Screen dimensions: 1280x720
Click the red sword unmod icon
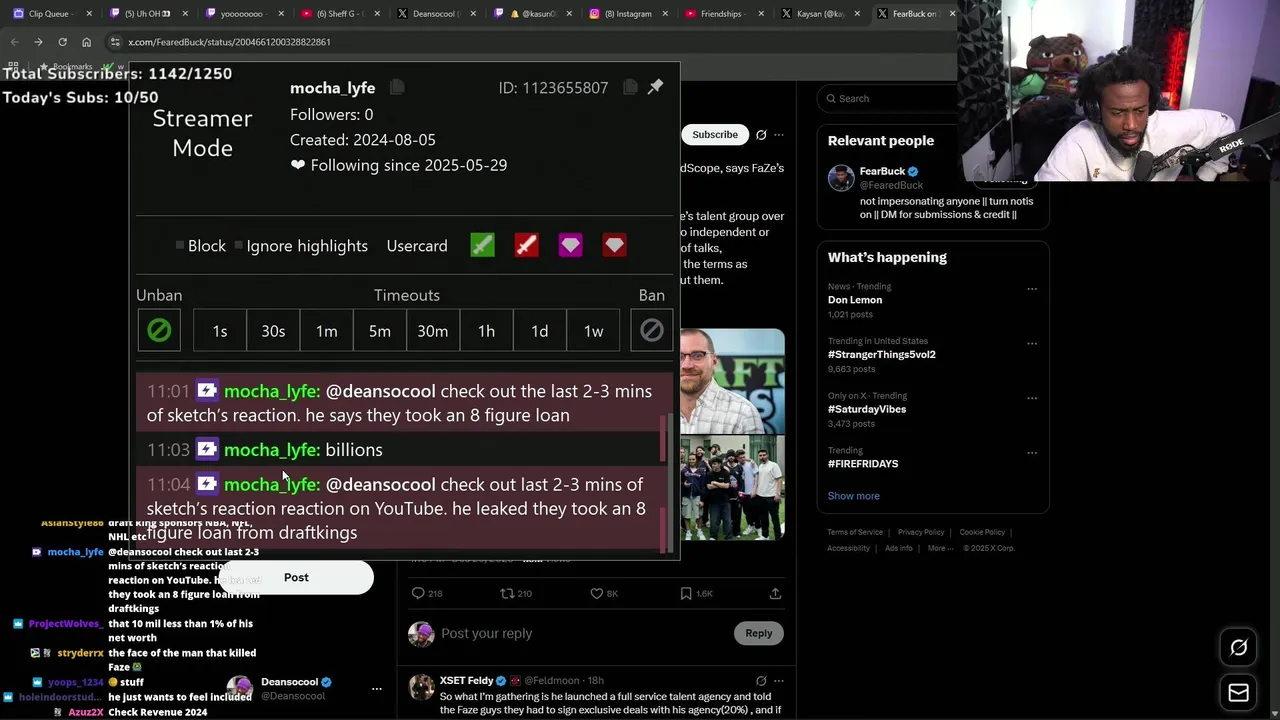point(526,245)
